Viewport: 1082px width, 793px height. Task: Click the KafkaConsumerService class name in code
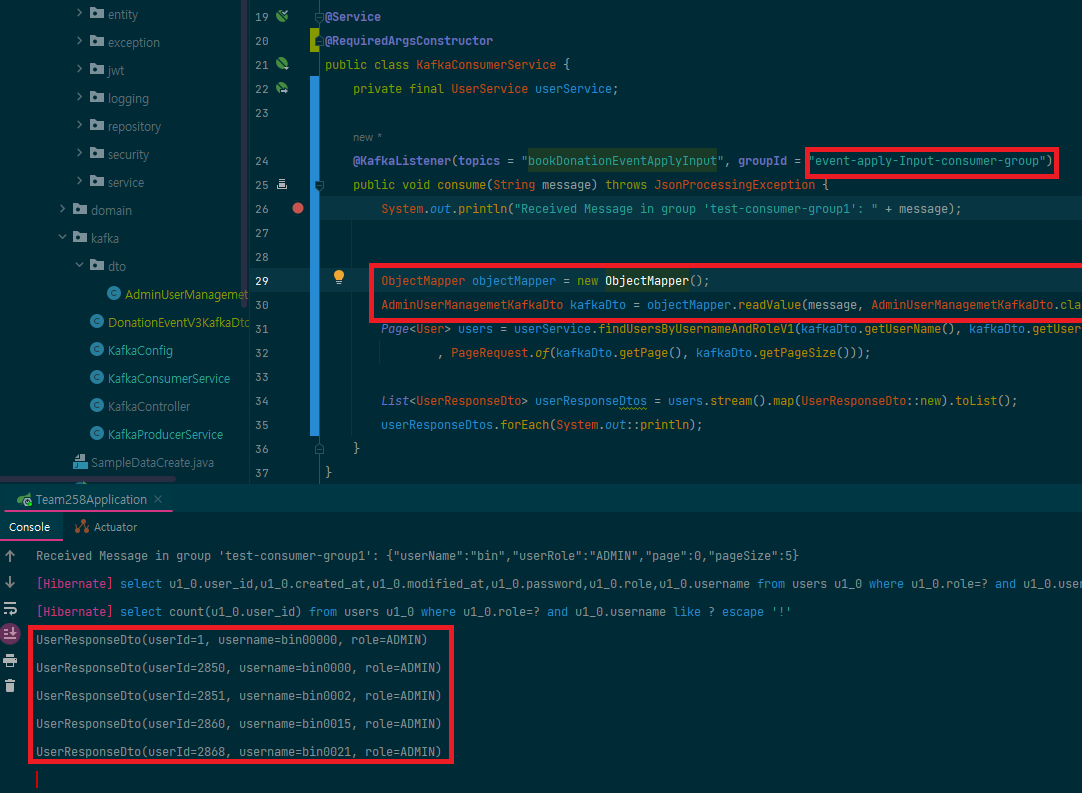(x=486, y=65)
